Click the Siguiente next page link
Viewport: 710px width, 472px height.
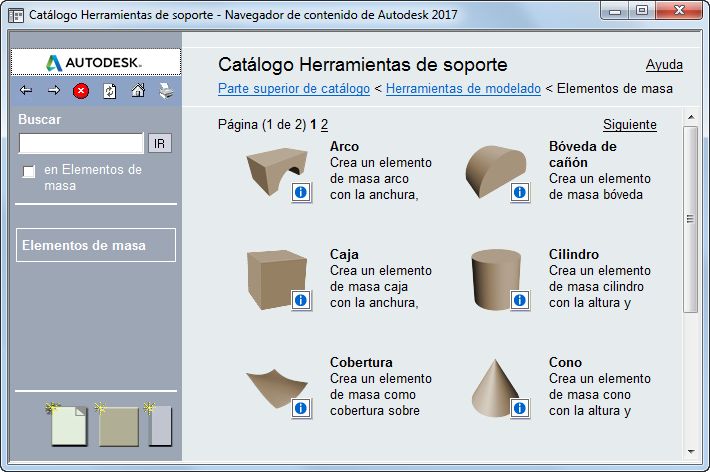(629, 125)
